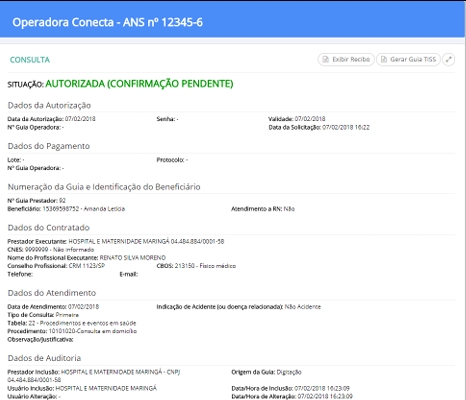This screenshot has height=400, width=466.
Task: Click the Dados da Autorização section heading
Action: pos(49,105)
